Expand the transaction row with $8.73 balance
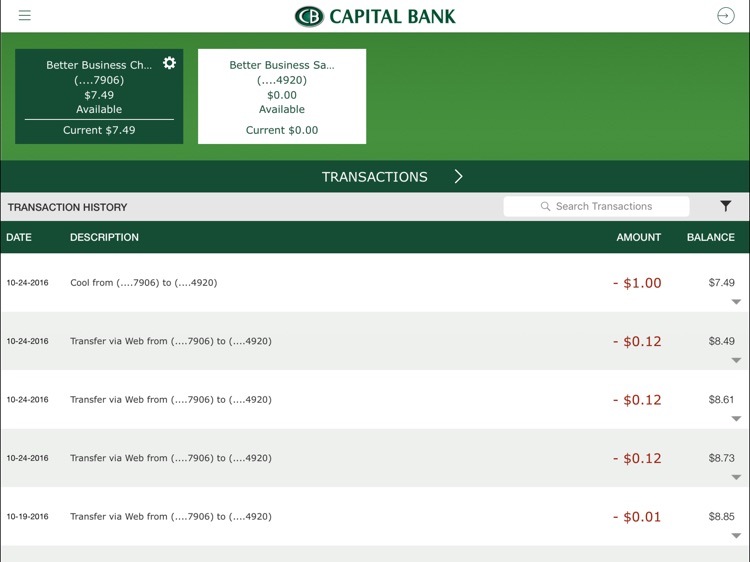750x562 pixels. coord(736,477)
